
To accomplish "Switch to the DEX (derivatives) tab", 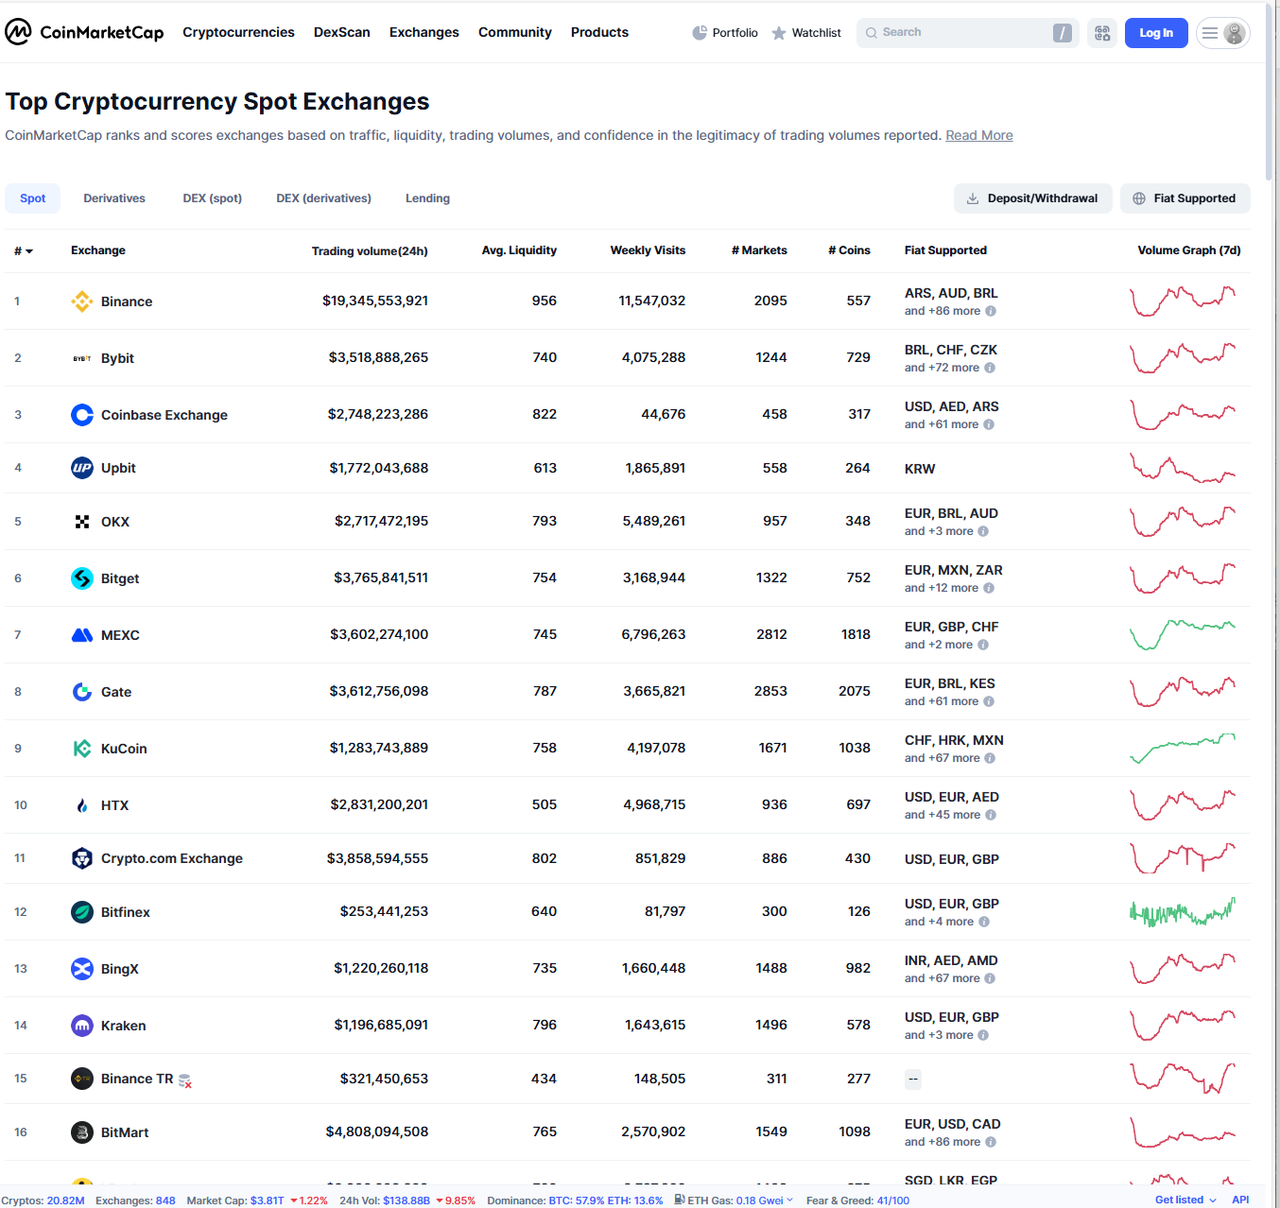I will click(324, 198).
